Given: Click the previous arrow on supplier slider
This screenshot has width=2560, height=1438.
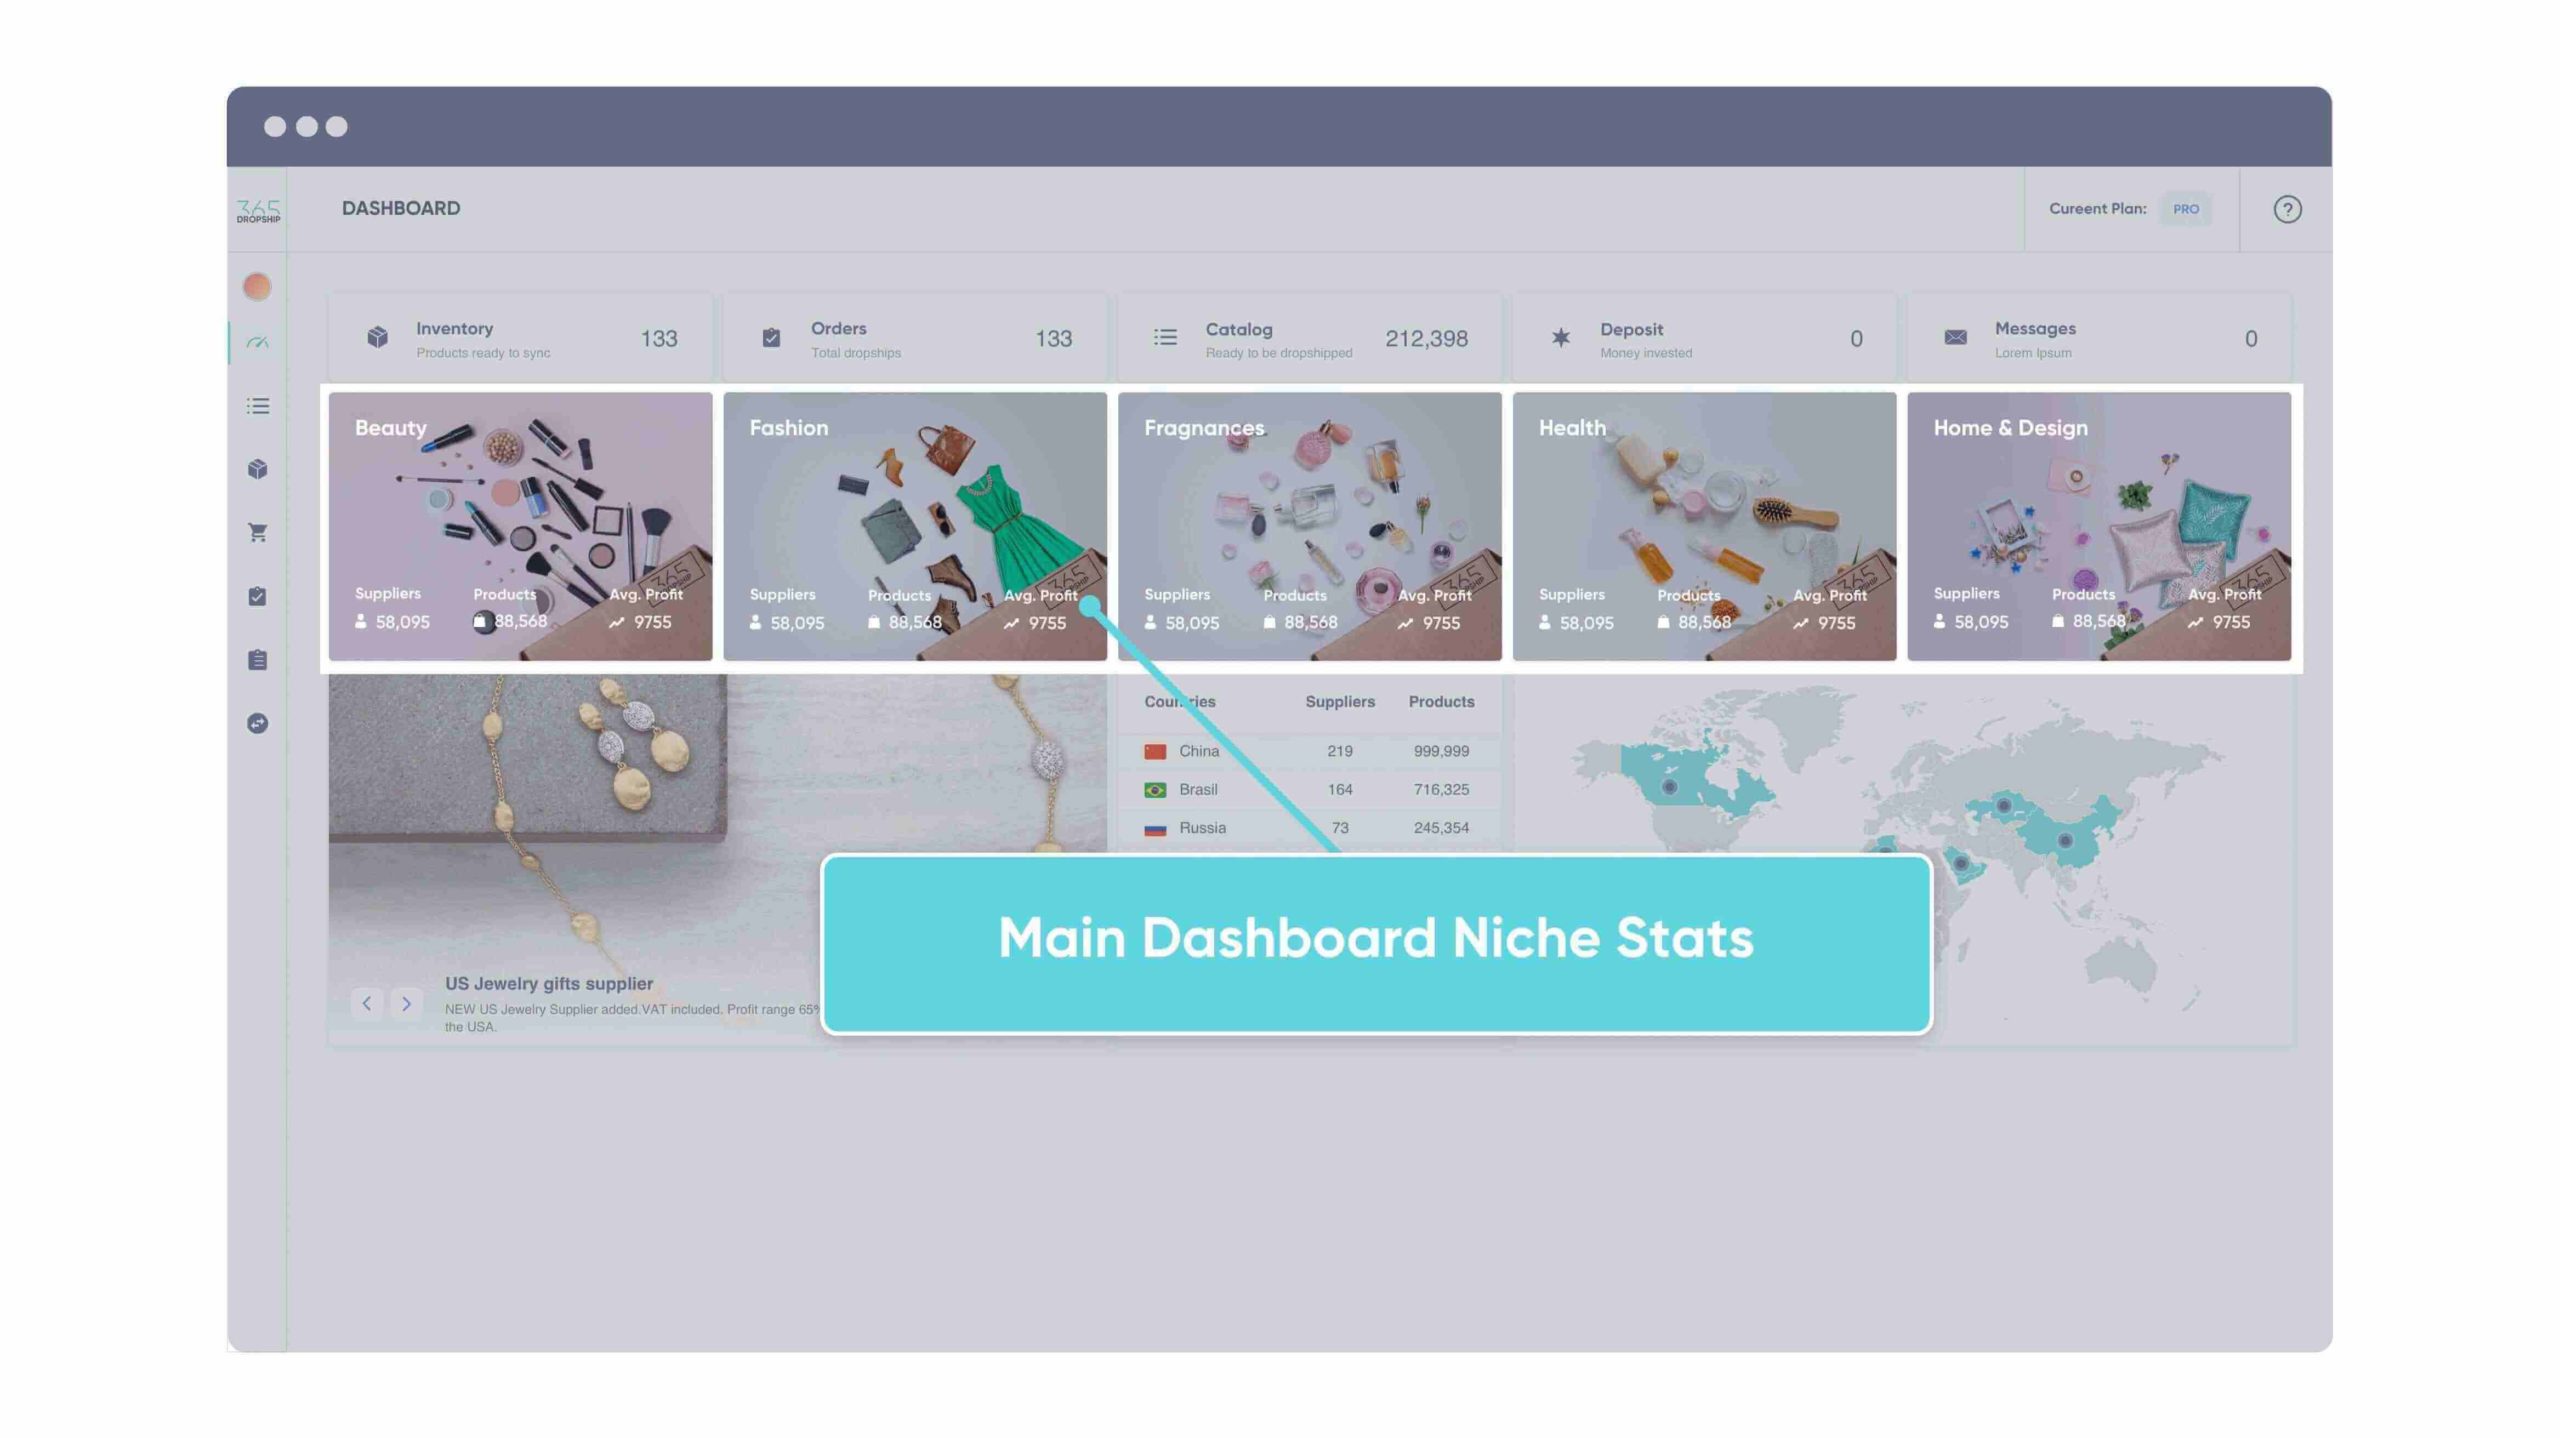Looking at the screenshot, I should point(367,1004).
